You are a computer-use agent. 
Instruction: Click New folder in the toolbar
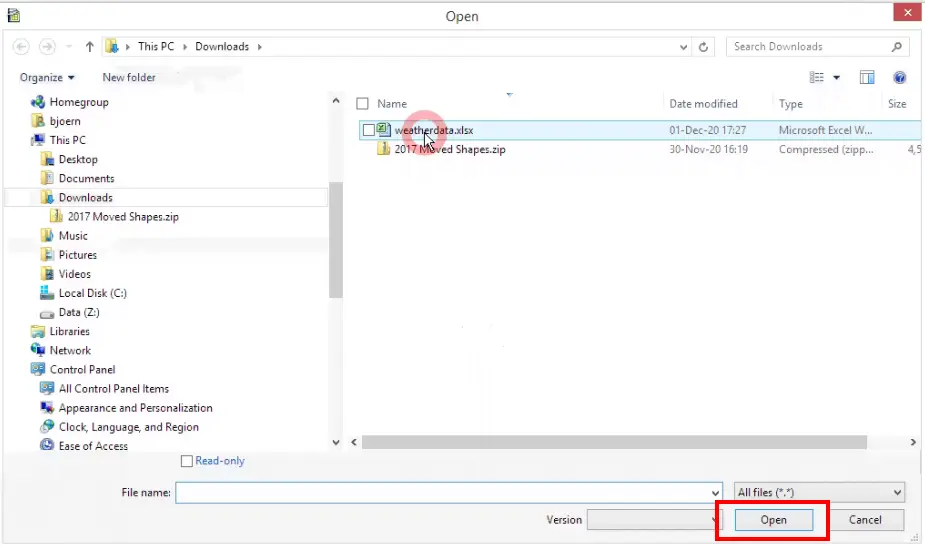129,77
